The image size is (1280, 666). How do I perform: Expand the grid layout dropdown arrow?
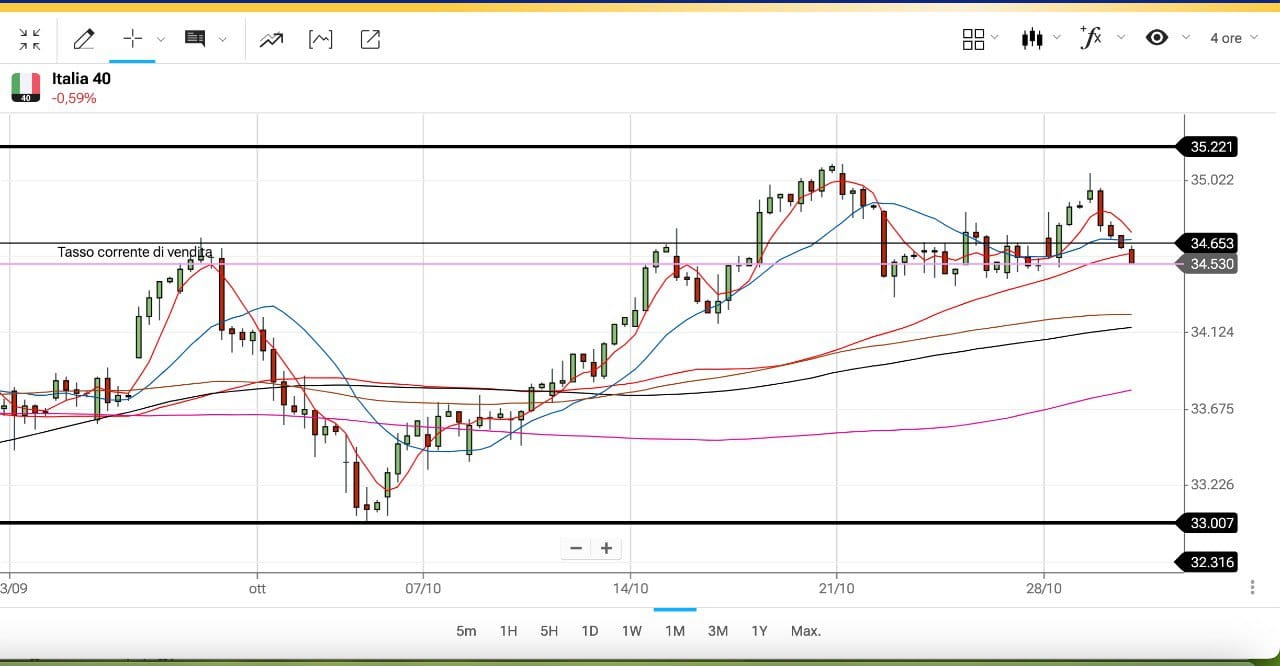coord(994,38)
